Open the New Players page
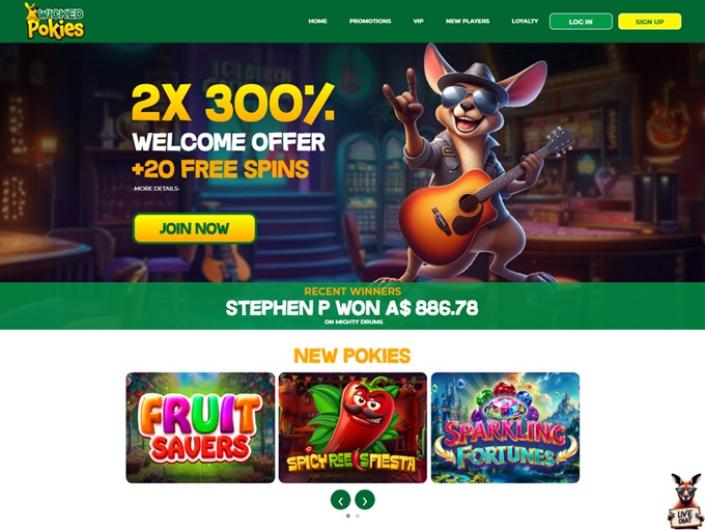705x530 pixels. click(x=468, y=21)
